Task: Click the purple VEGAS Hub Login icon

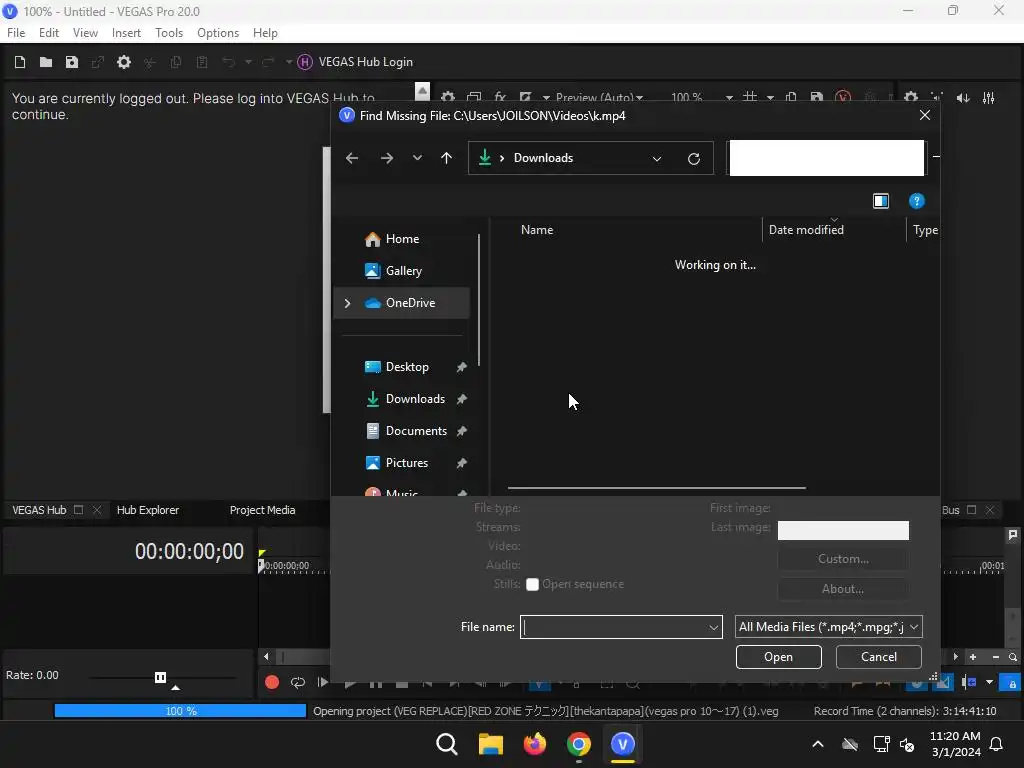Action: point(304,62)
